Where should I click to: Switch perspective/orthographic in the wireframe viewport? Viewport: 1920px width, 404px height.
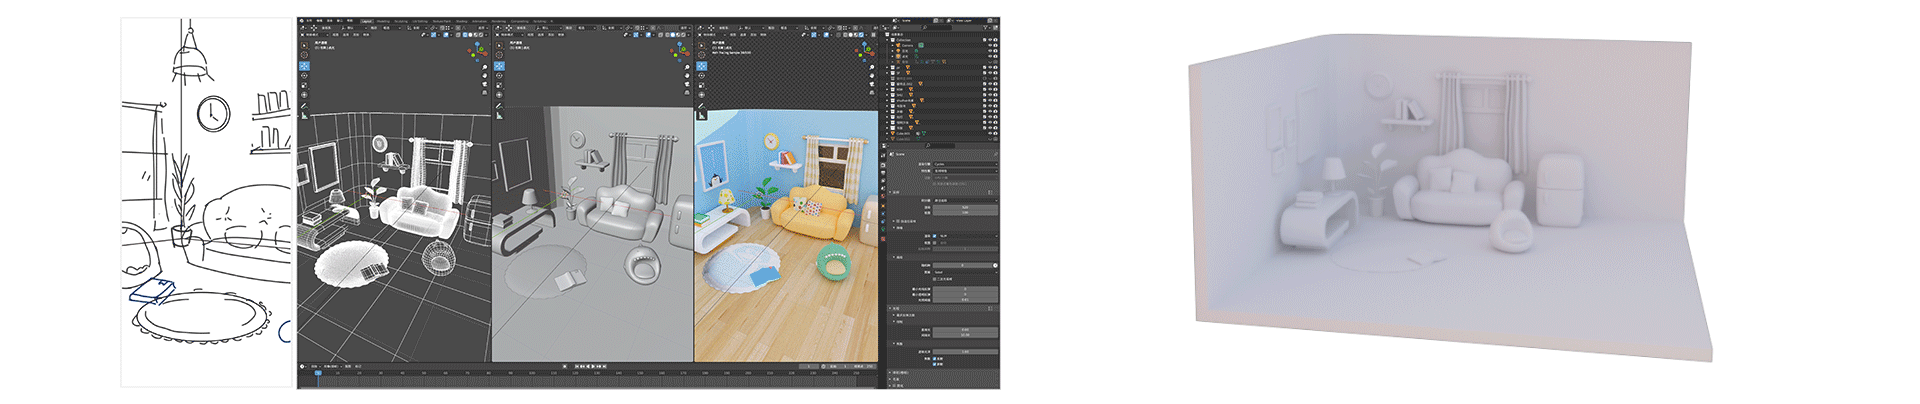click(x=484, y=93)
